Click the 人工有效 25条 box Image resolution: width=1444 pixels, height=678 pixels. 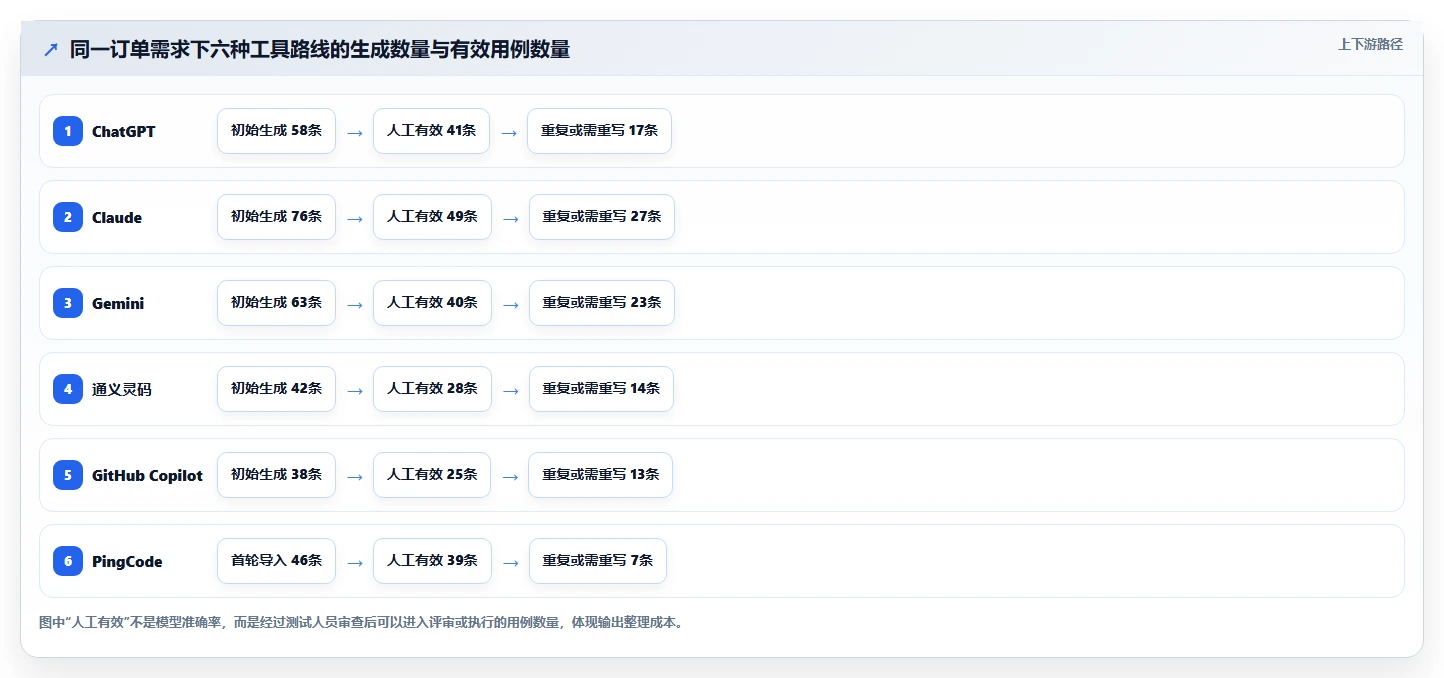coord(432,475)
